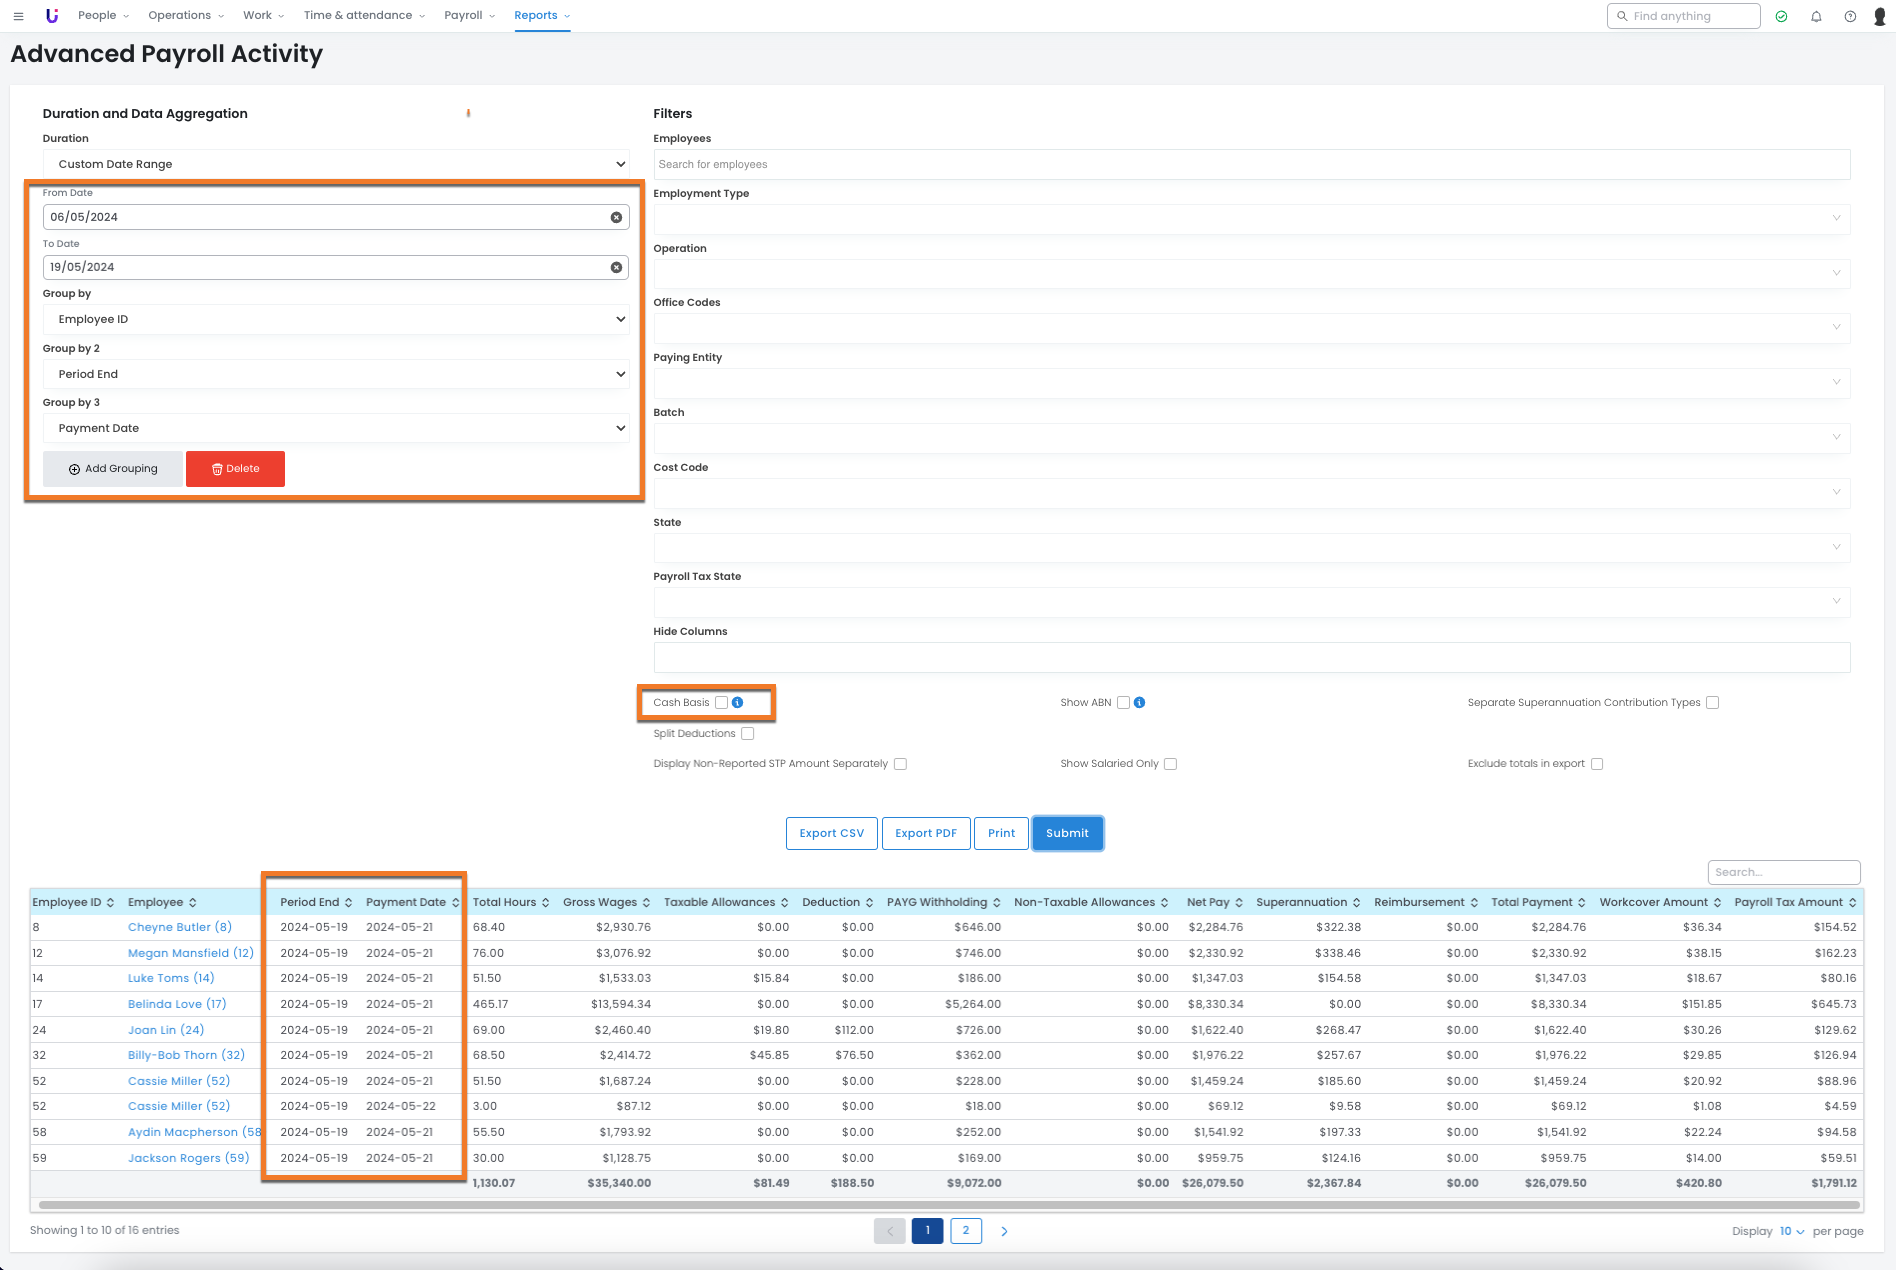
Task: Clear the From Date field
Action: 616,217
